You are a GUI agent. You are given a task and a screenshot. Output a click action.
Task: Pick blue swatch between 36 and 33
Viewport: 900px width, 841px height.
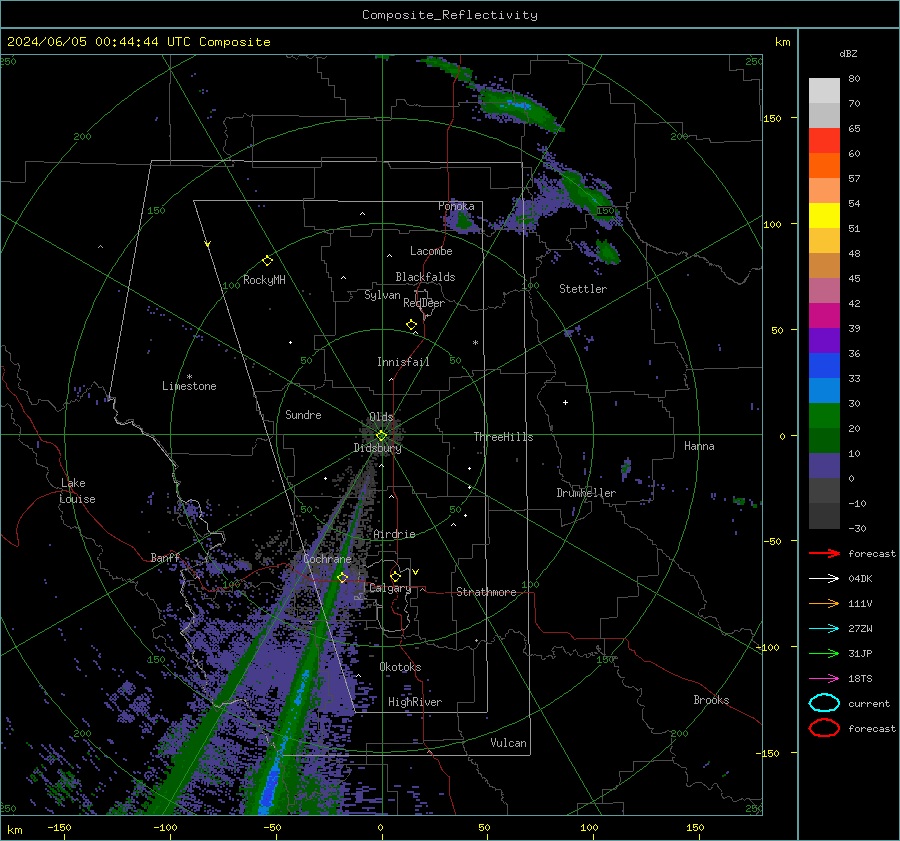tap(824, 365)
